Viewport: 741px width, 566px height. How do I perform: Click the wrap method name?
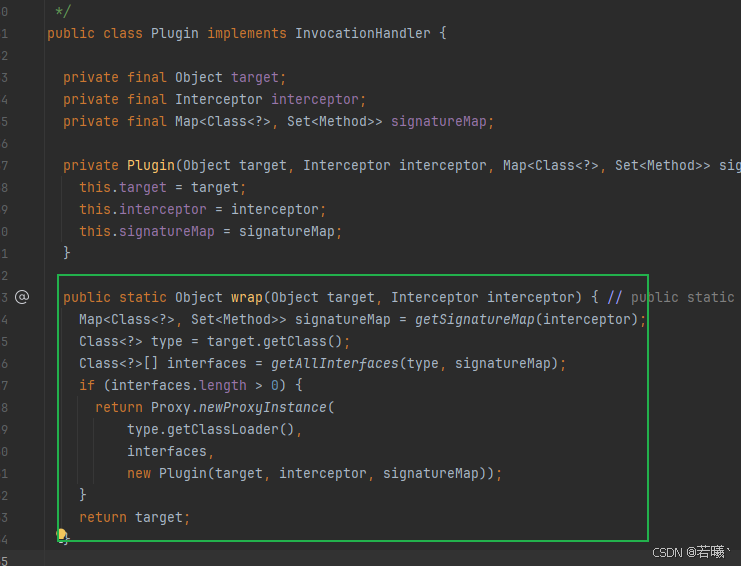point(247,297)
